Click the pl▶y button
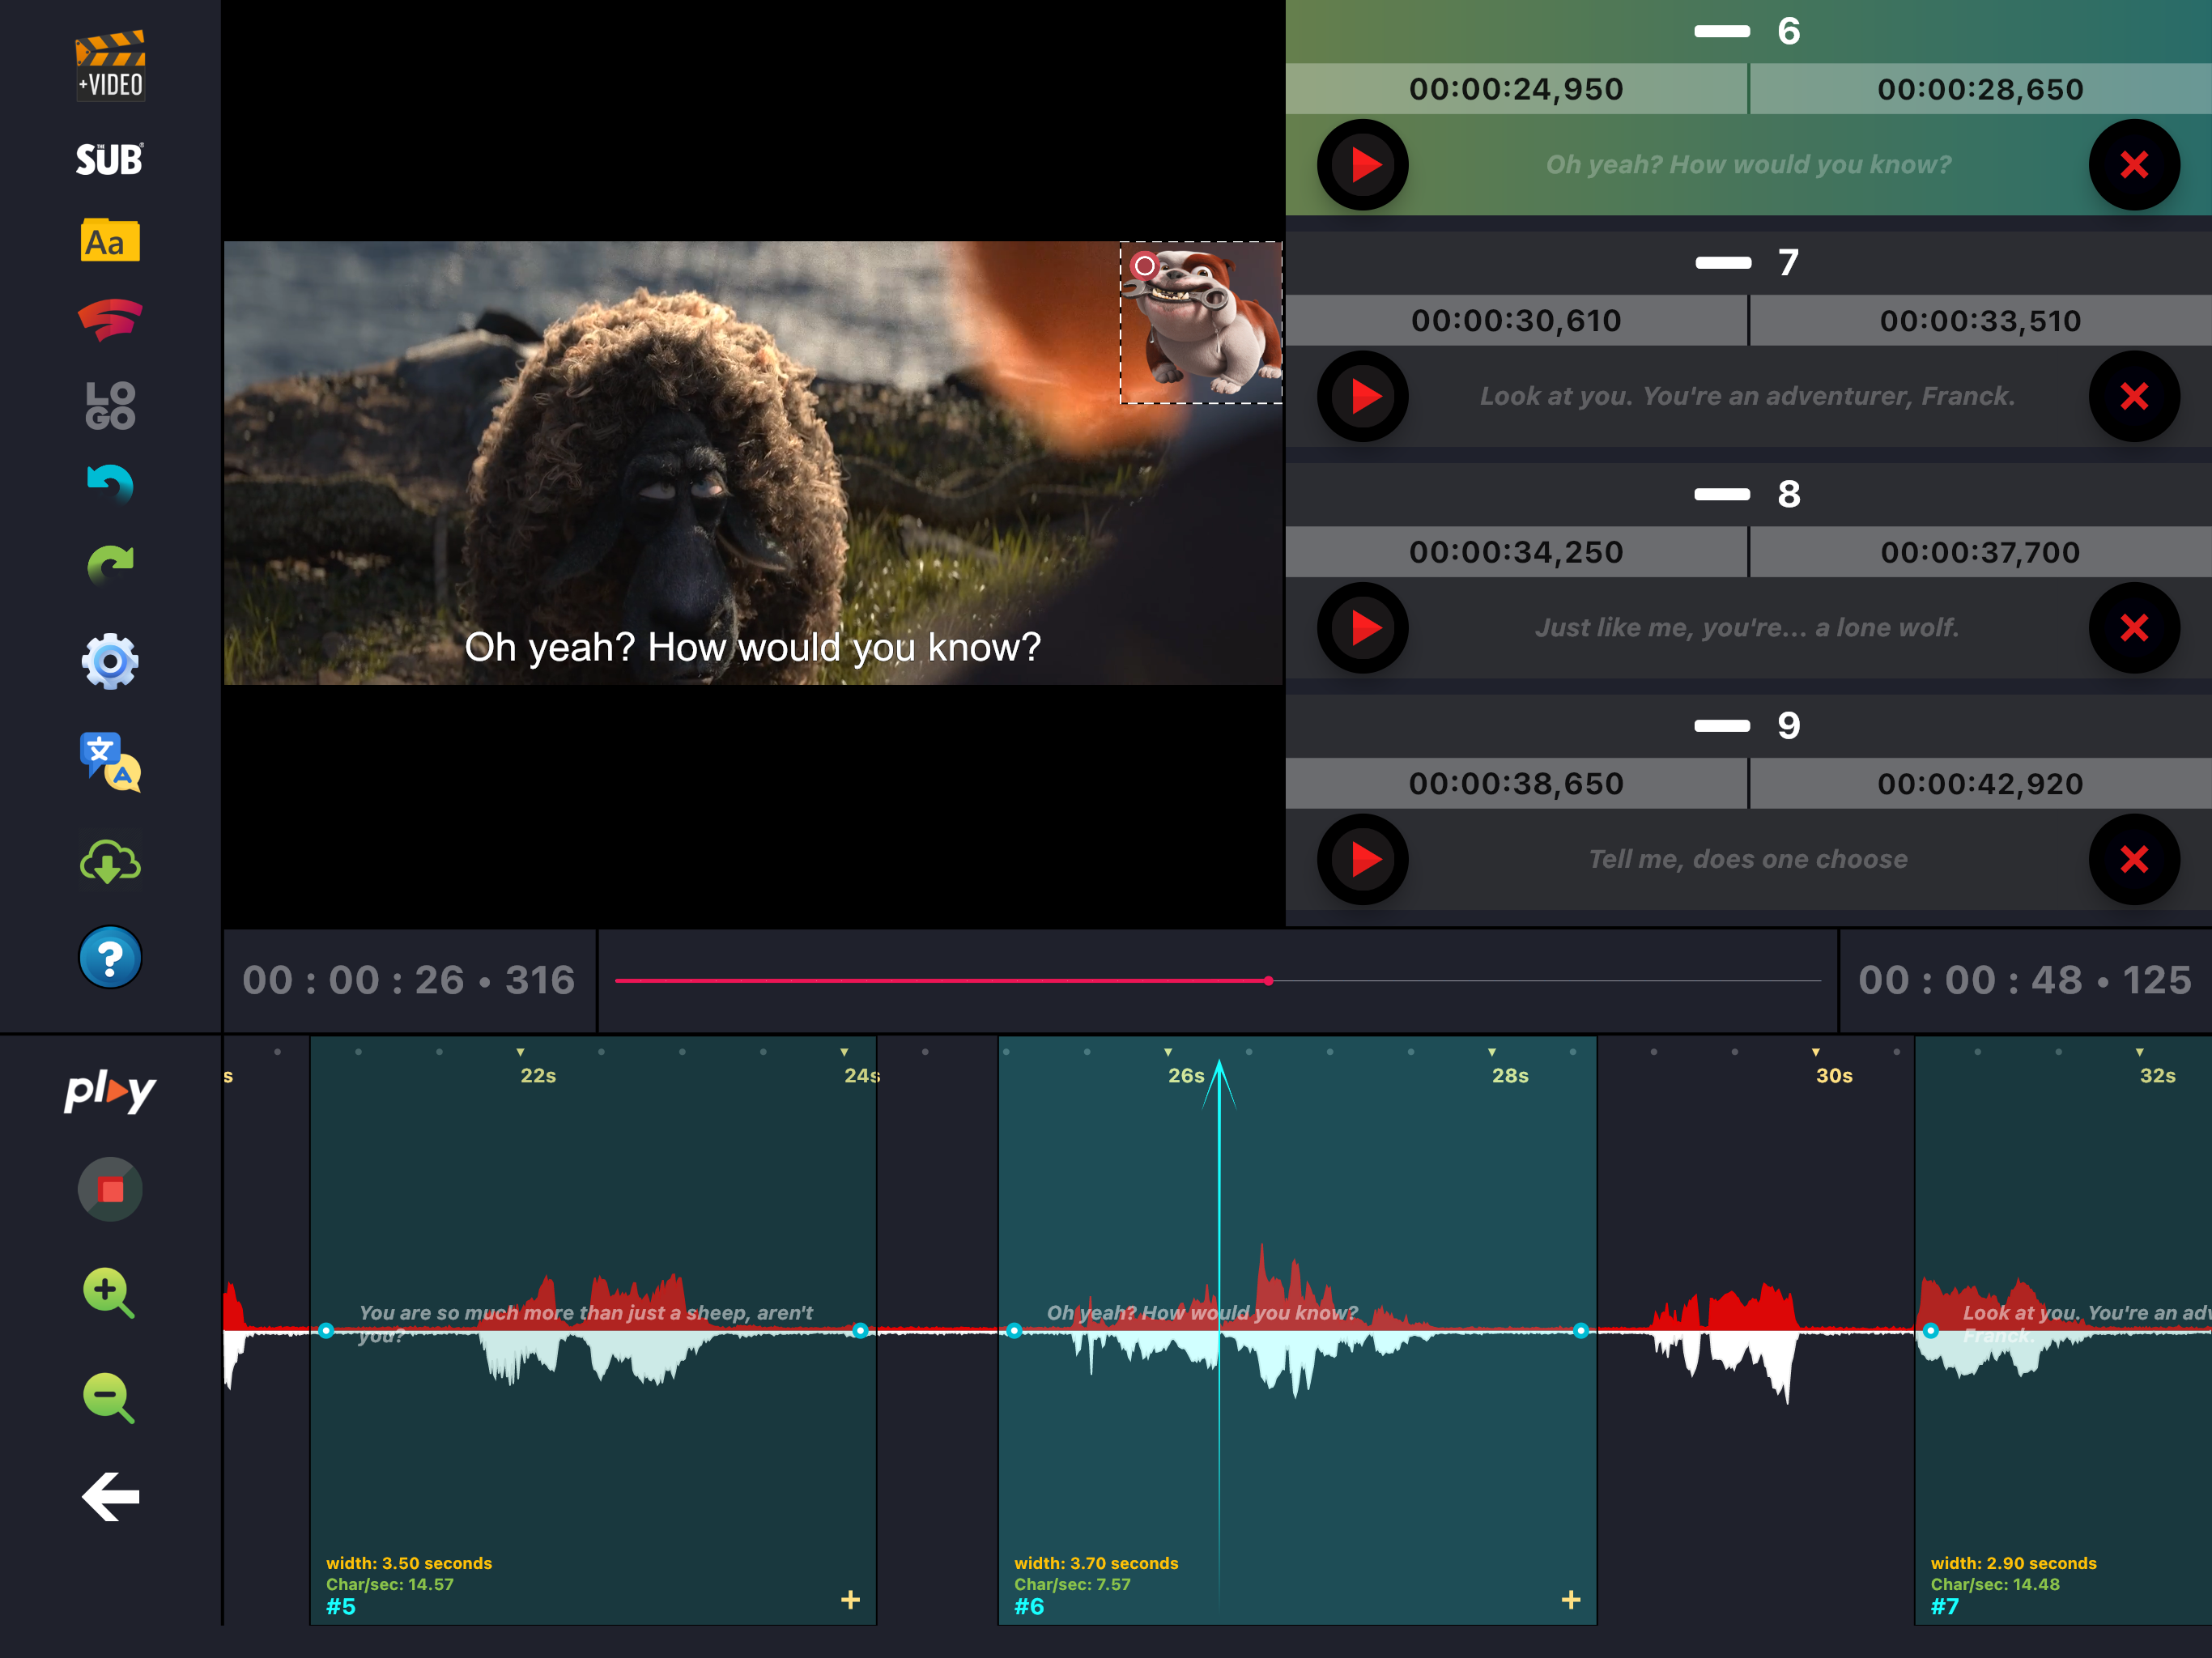 pos(110,1091)
